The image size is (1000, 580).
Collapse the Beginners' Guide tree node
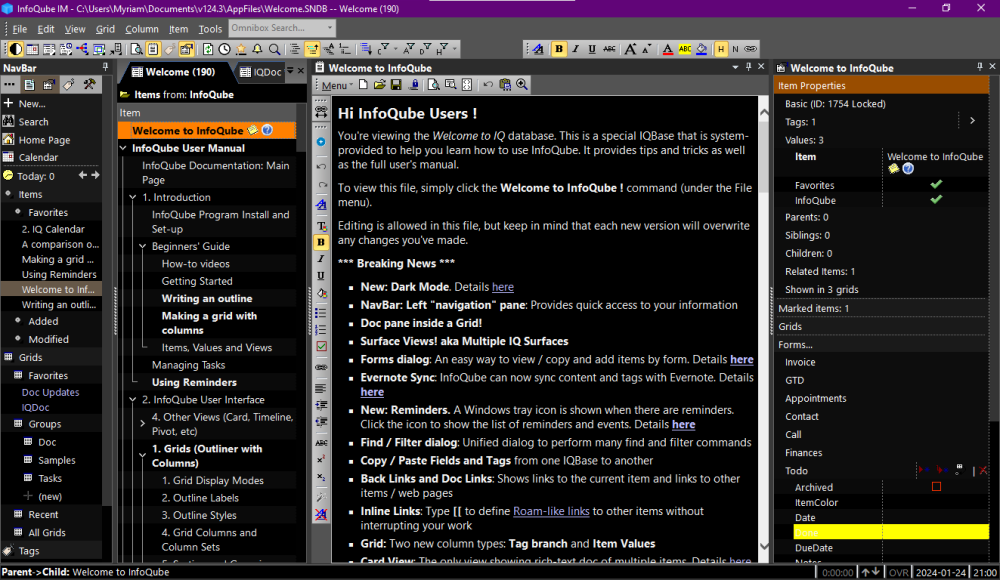[x=142, y=246]
